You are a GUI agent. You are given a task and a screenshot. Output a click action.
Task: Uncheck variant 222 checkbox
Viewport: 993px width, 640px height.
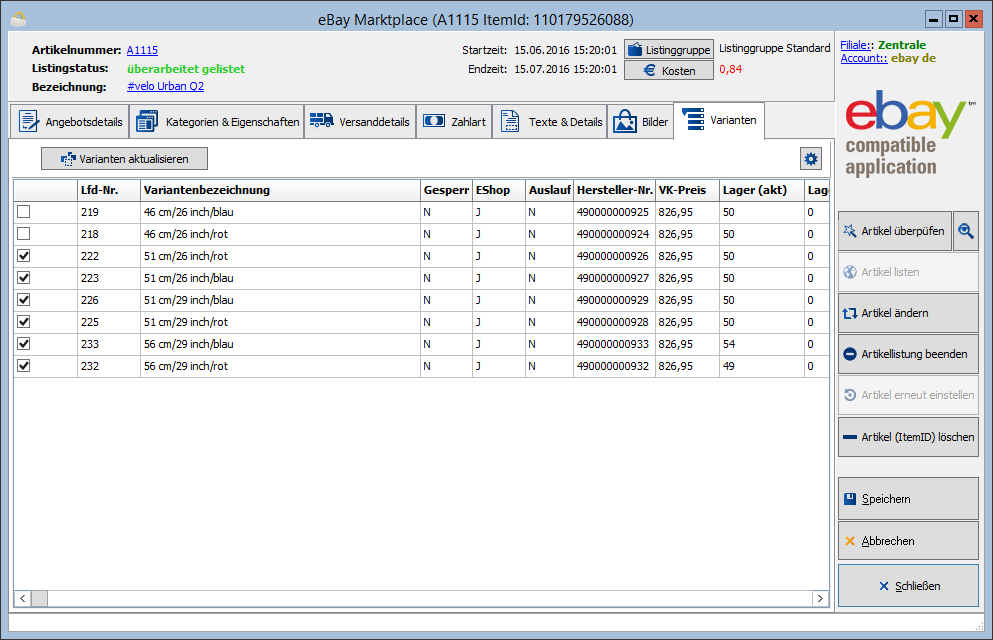(x=23, y=256)
